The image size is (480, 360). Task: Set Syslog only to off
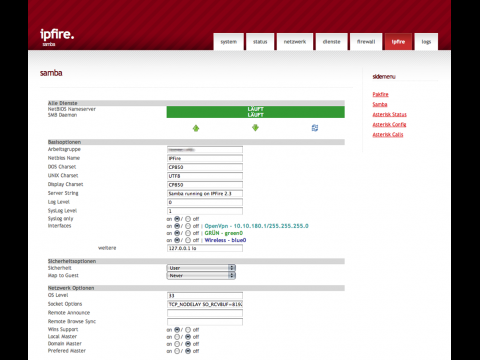pyautogui.click(x=188, y=219)
